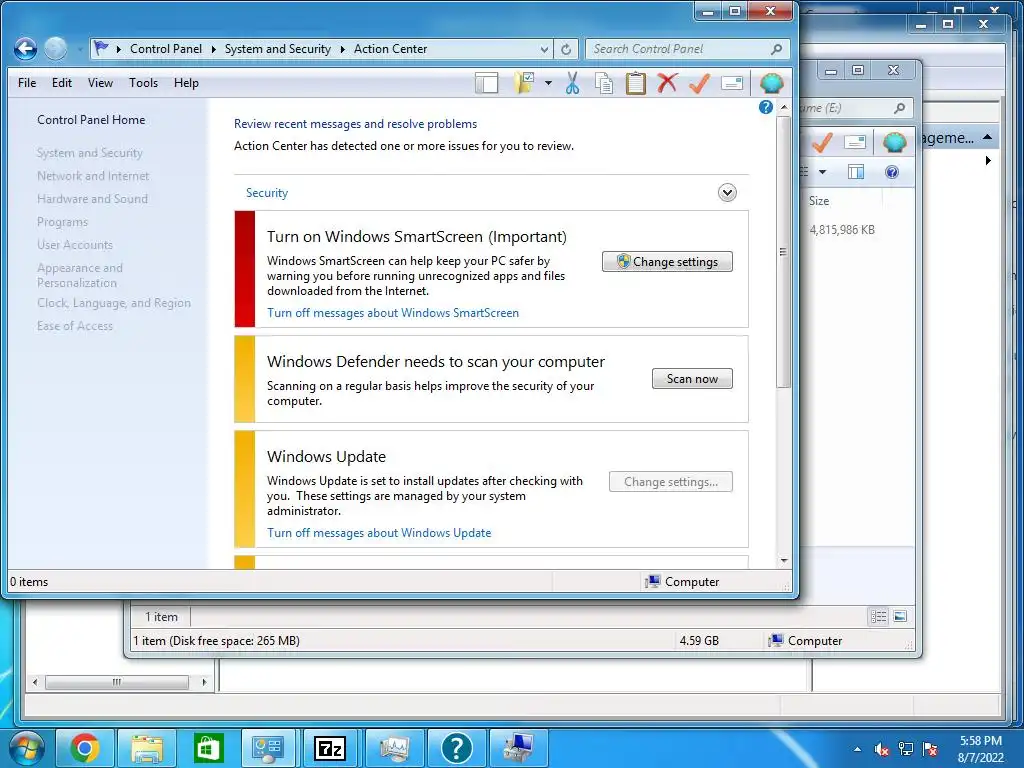Click the seashell icon in the E: drive window
The width and height of the screenshot is (1024, 768).
894,142
